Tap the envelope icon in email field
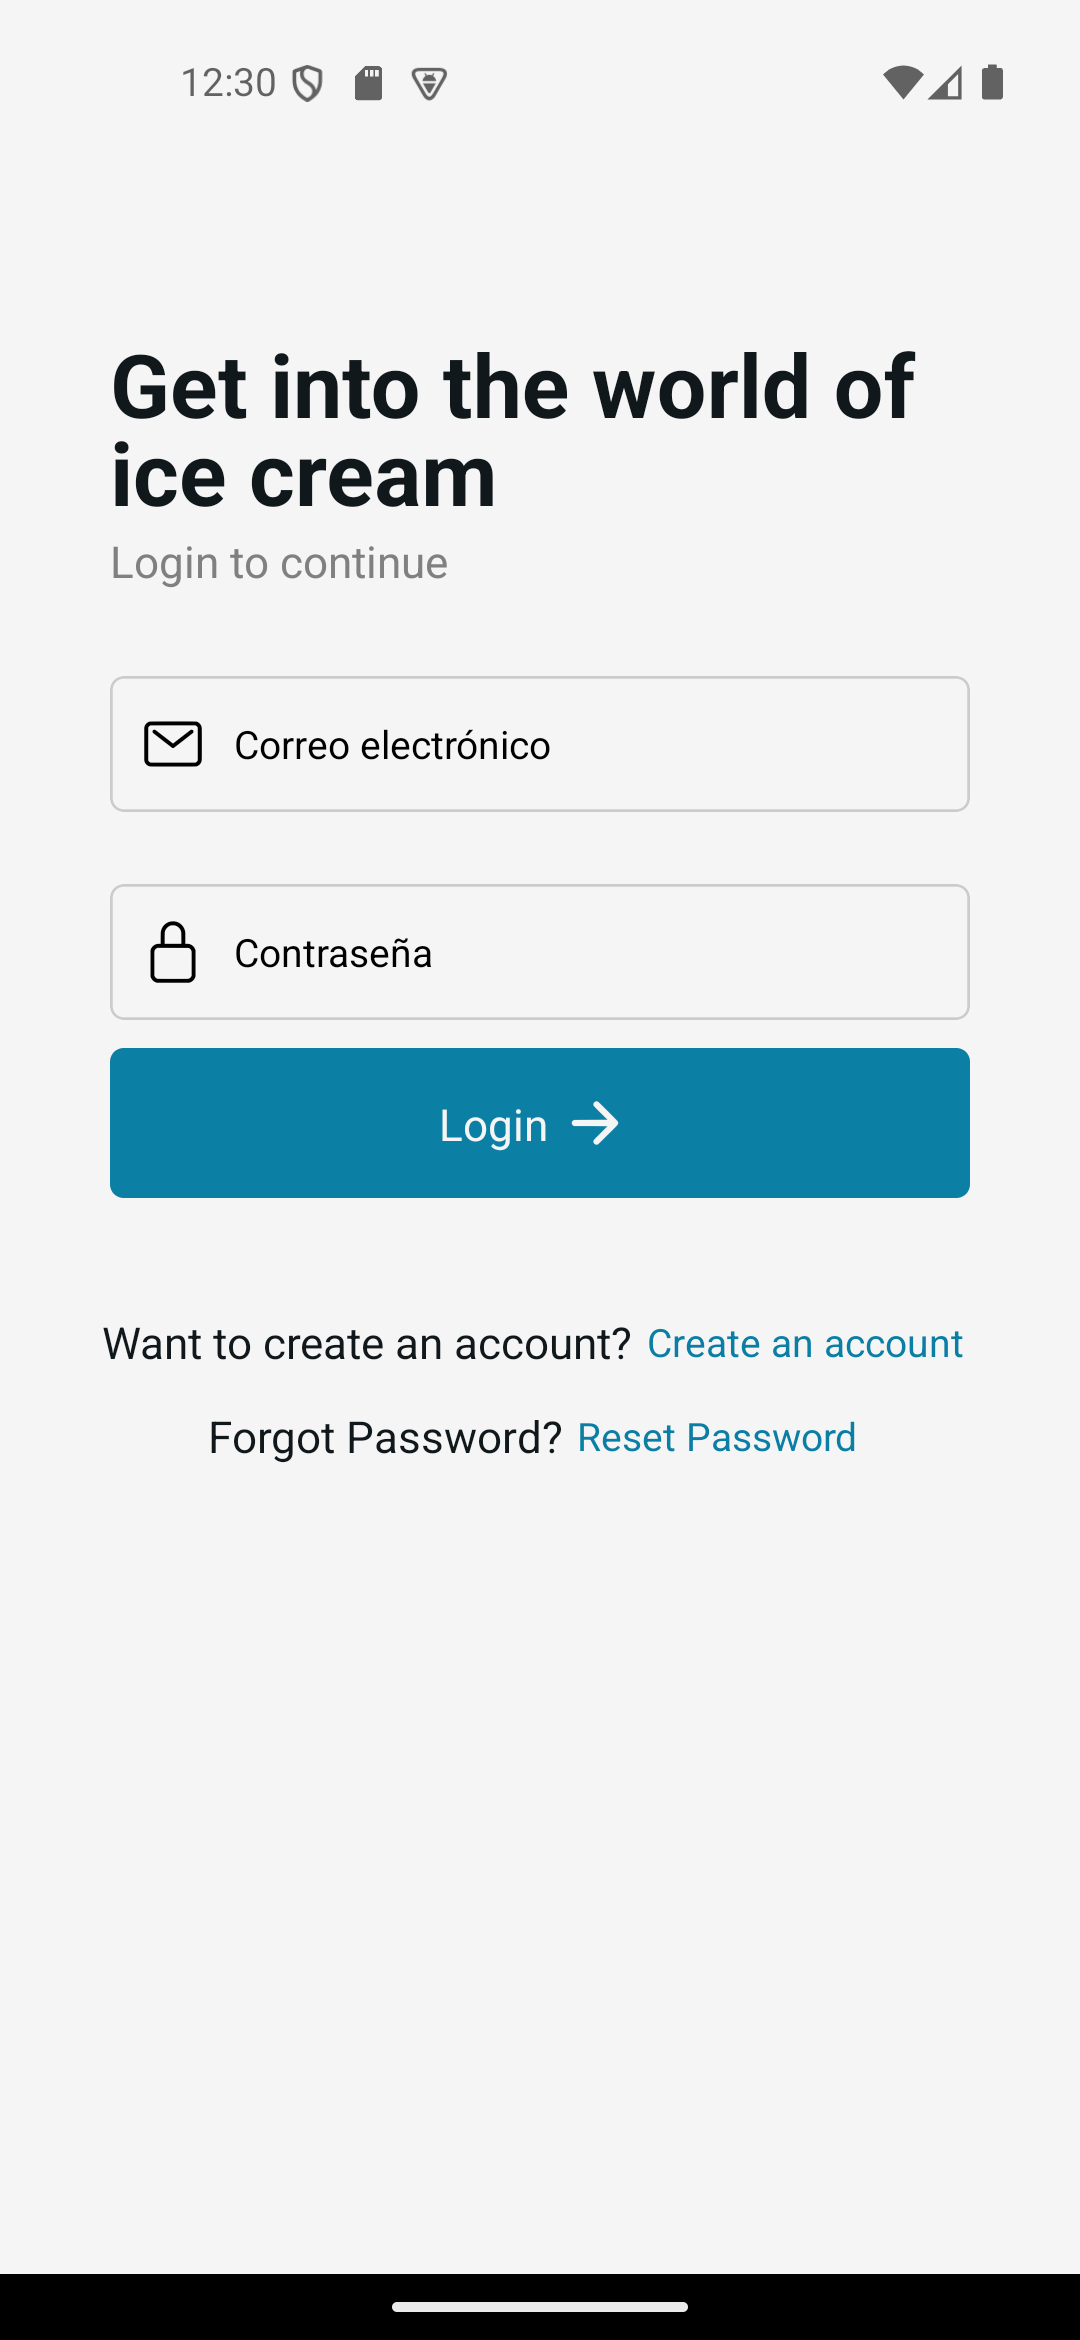 coord(173,745)
